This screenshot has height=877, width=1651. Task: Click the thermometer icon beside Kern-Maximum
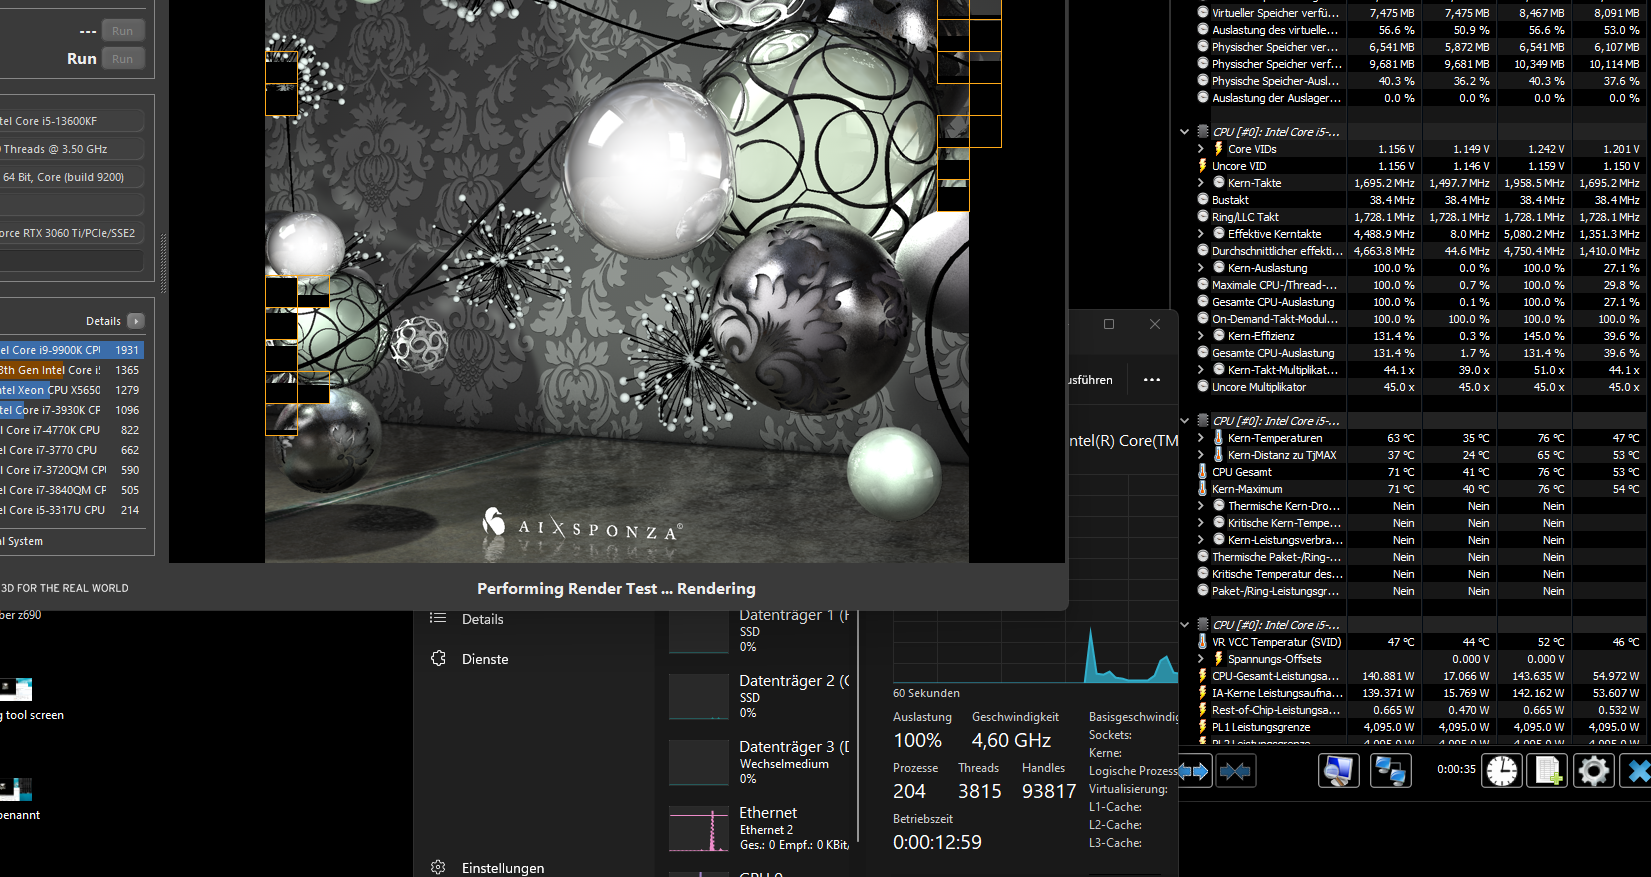pyautogui.click(x=1202, y=489)
